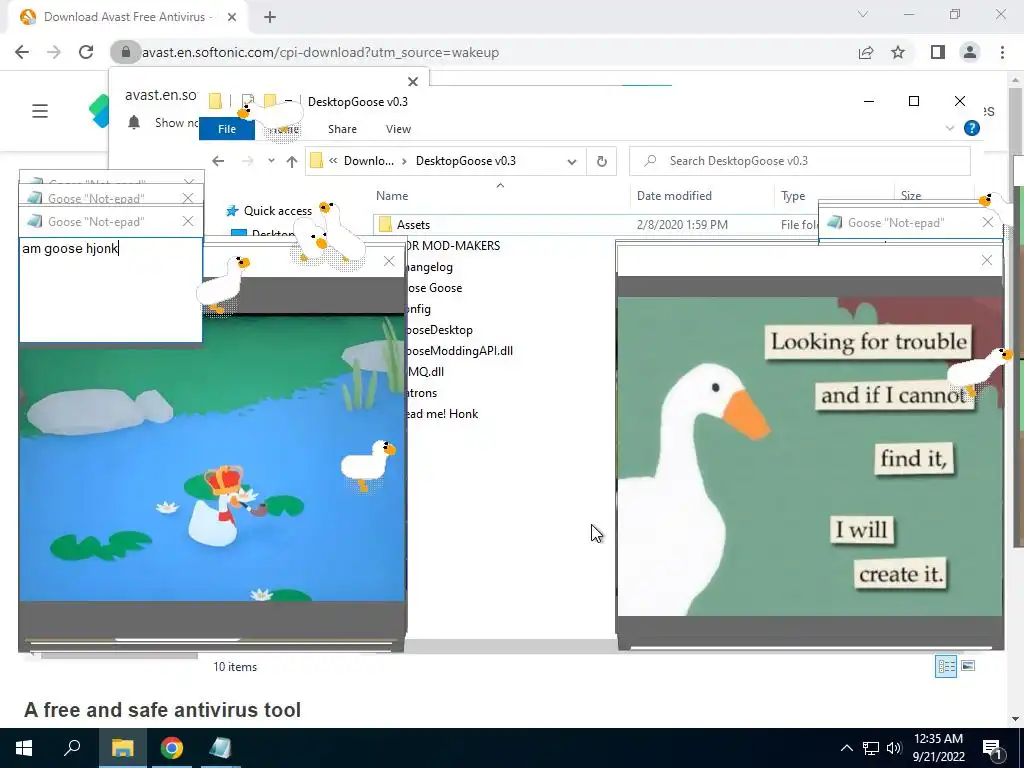The image size is (1024, 768).
Task: Select GooseDesktop application
Action: click(x=439, y=330)
